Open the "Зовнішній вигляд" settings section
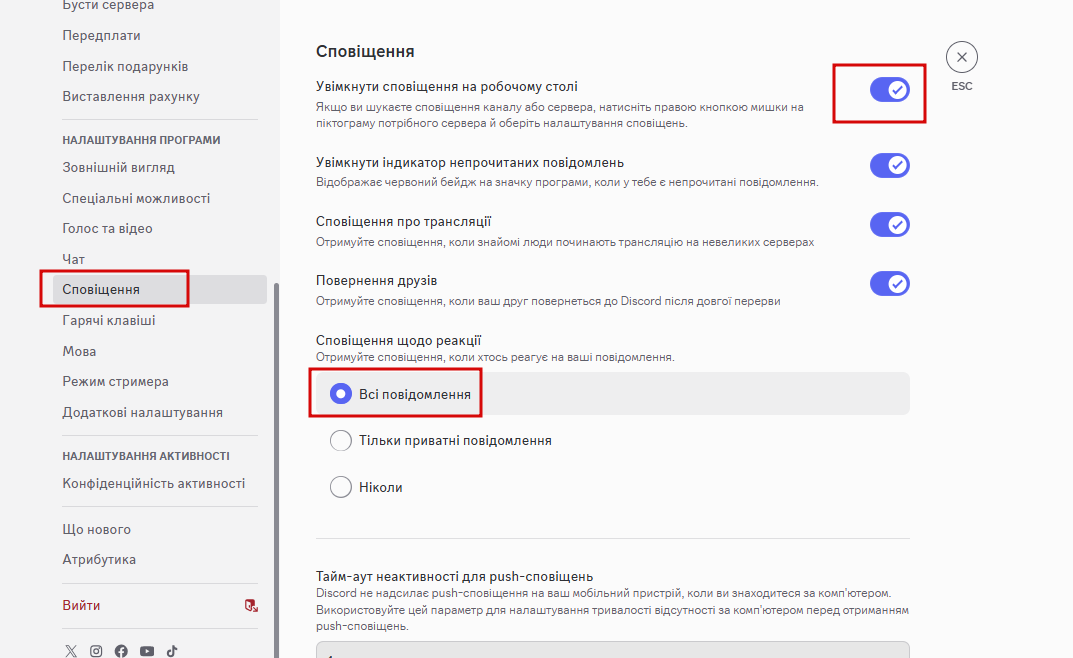Viewport: 1073px width, 658px height. point(118,168)
